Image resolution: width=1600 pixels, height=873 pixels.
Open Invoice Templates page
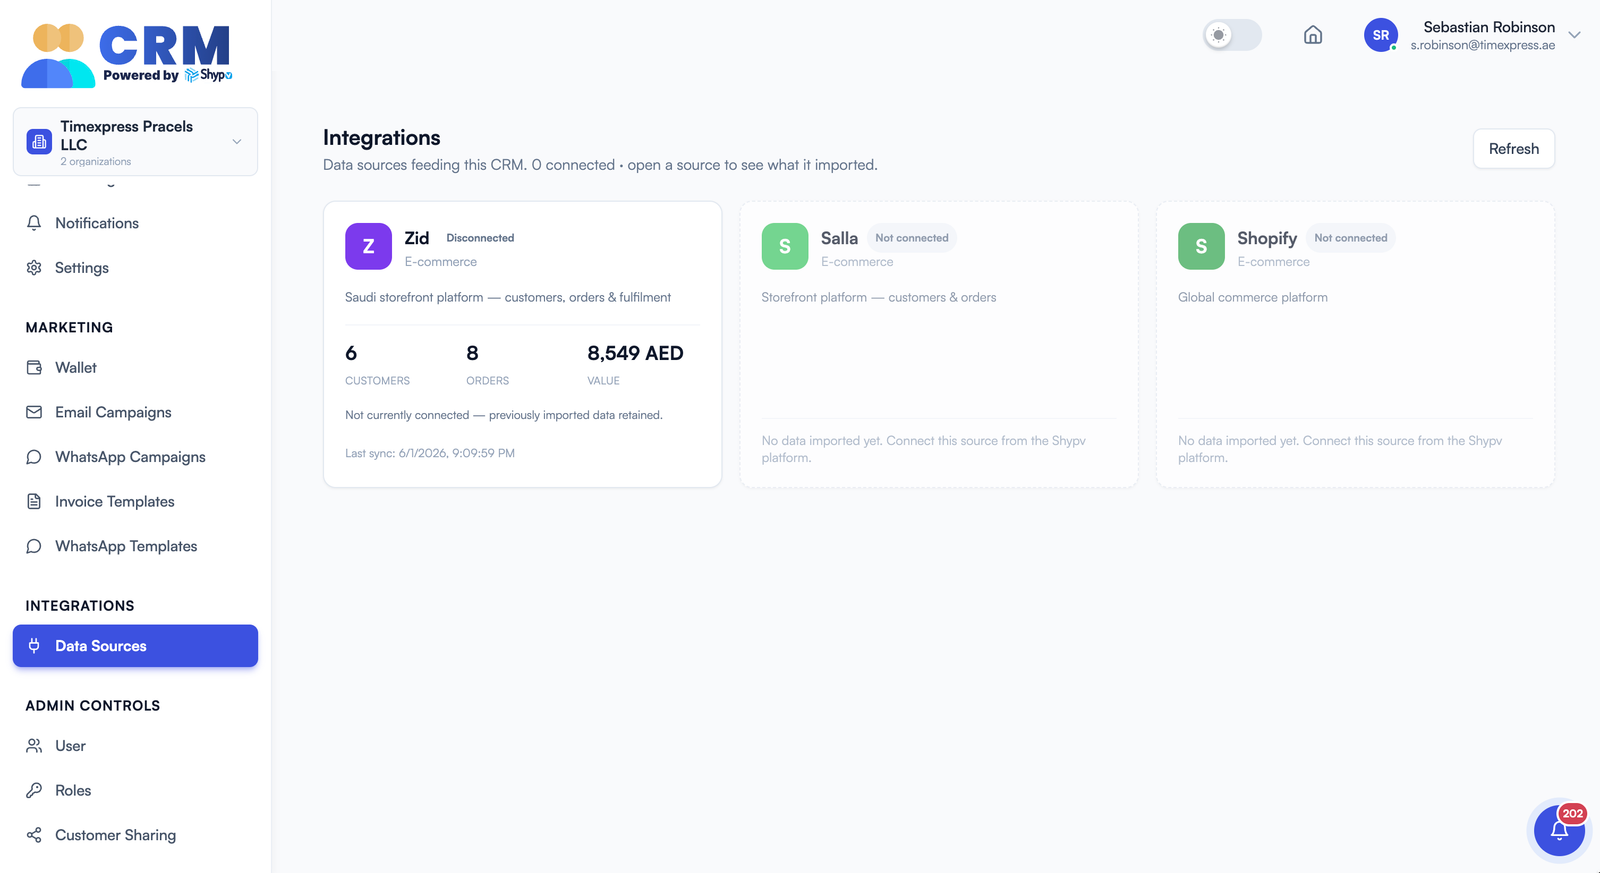135,502
